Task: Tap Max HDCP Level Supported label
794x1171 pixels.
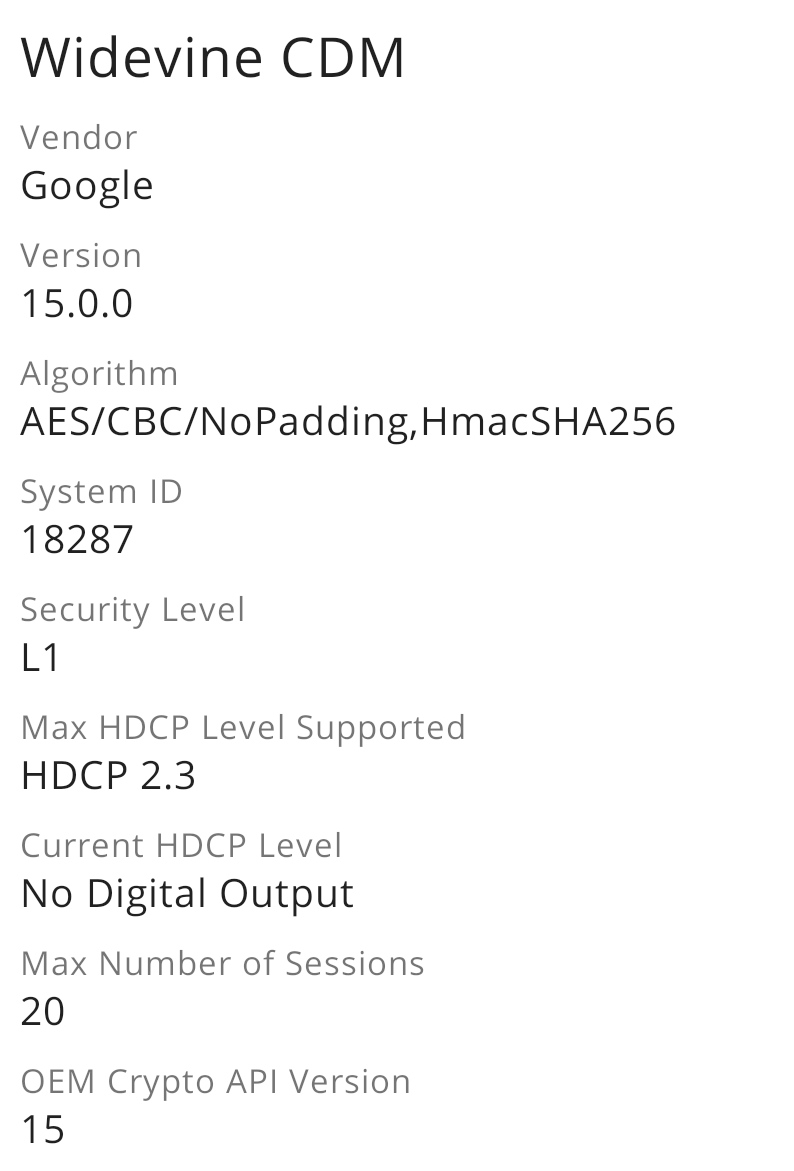Action: click(x=243, y=729)
